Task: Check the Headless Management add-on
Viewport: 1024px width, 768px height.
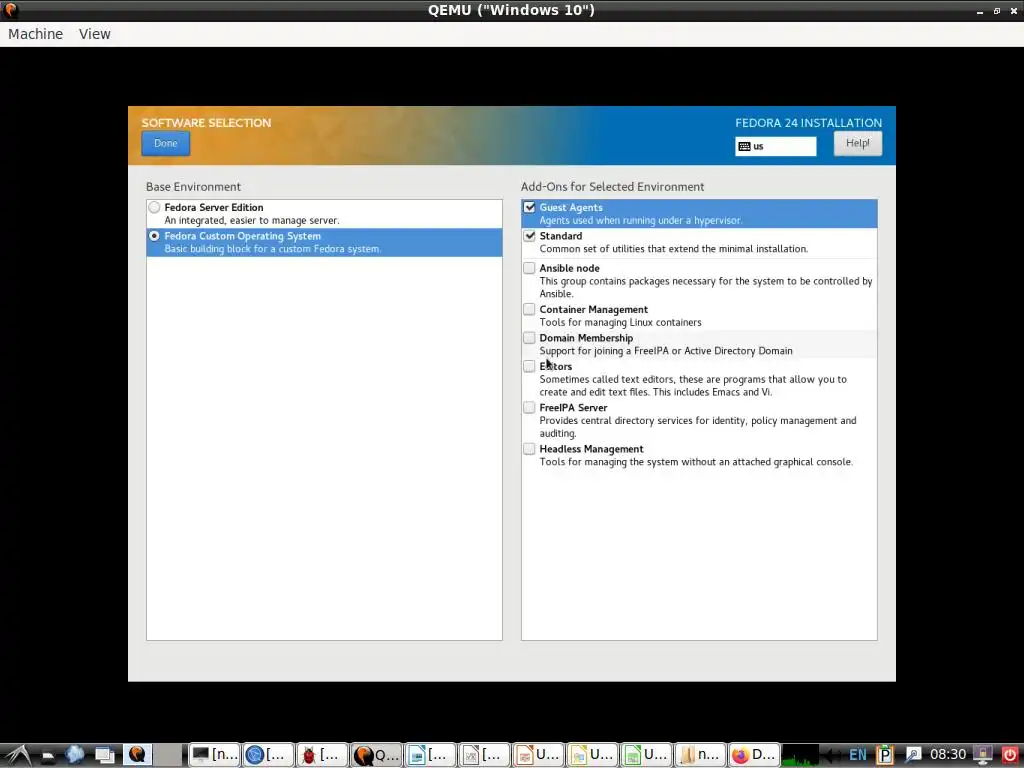Action: (x=529, y=449)
